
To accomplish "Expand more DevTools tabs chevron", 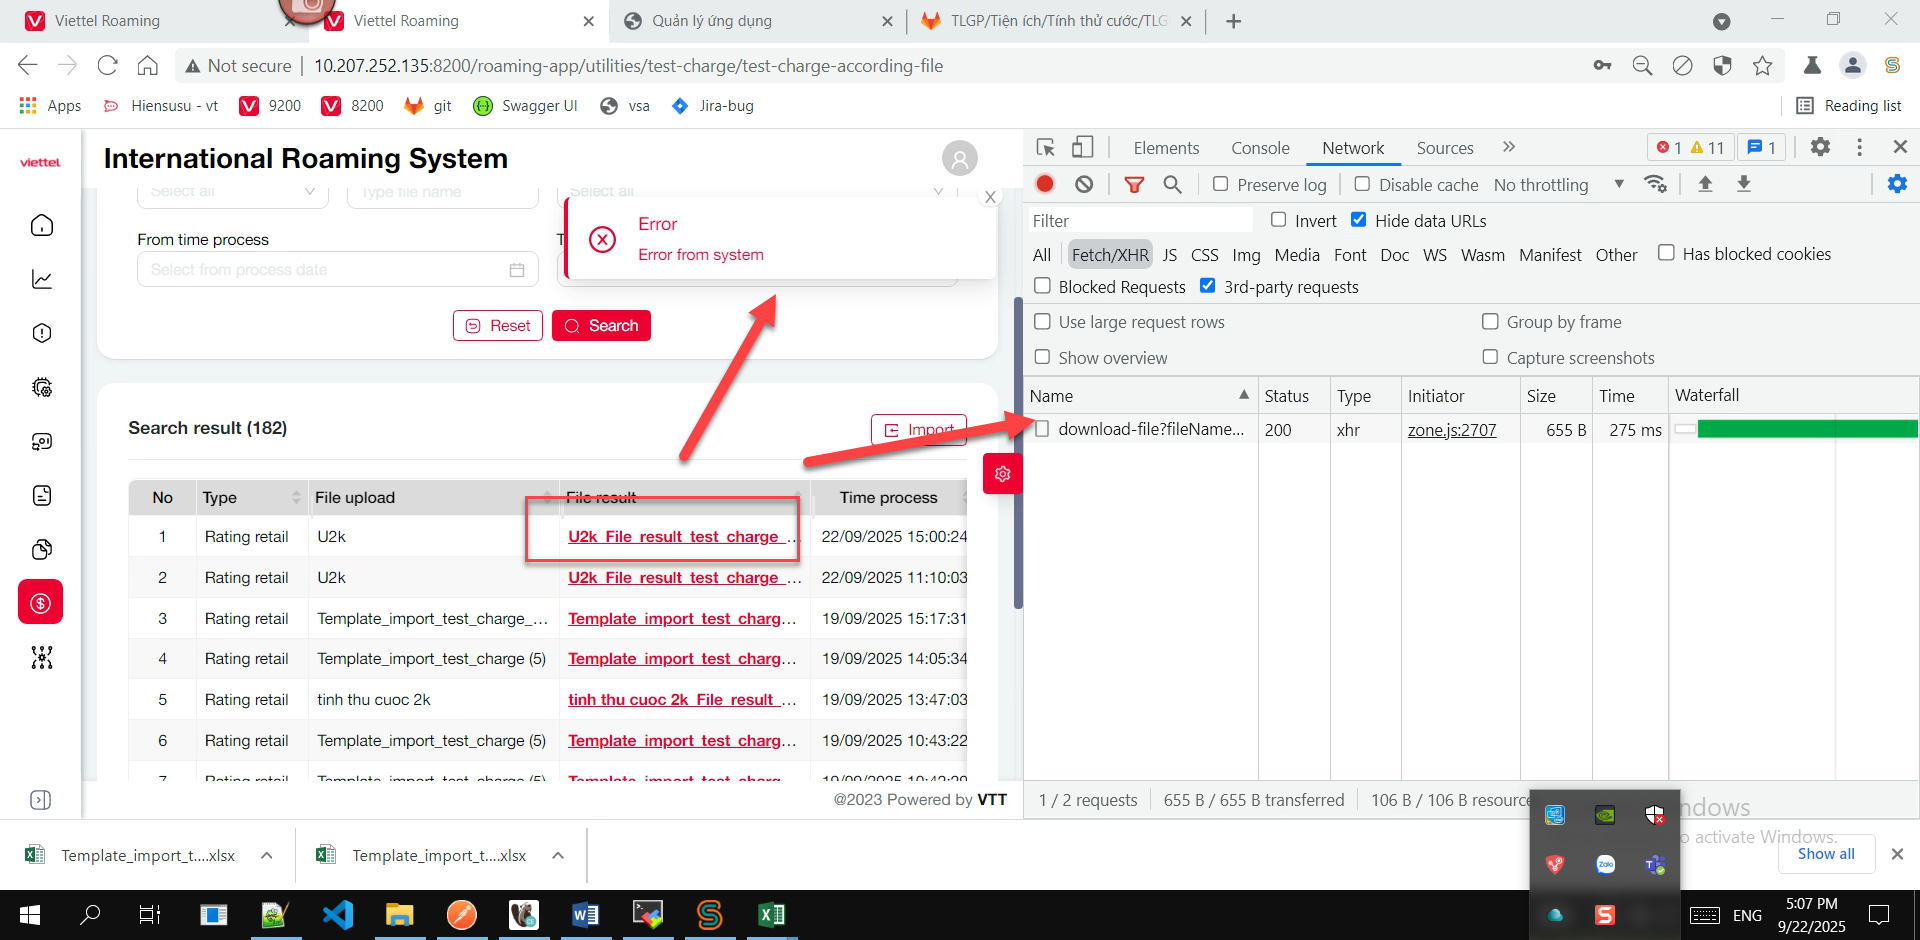I will (1509, 147).
